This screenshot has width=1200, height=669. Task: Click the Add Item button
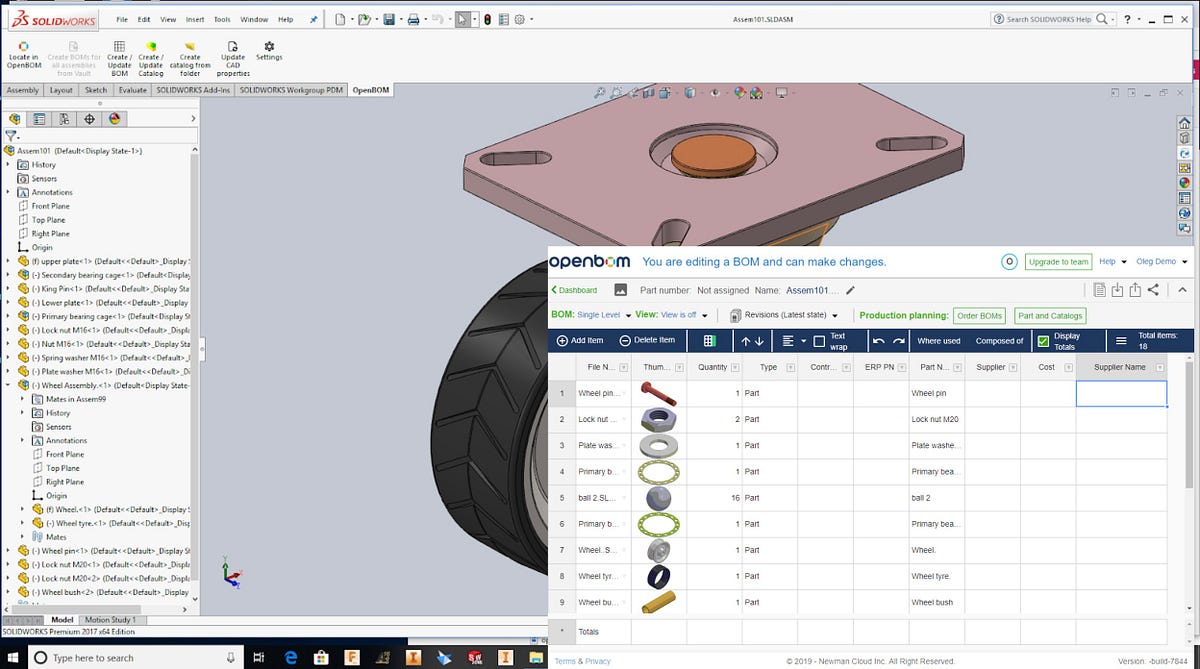click(579, 340)
